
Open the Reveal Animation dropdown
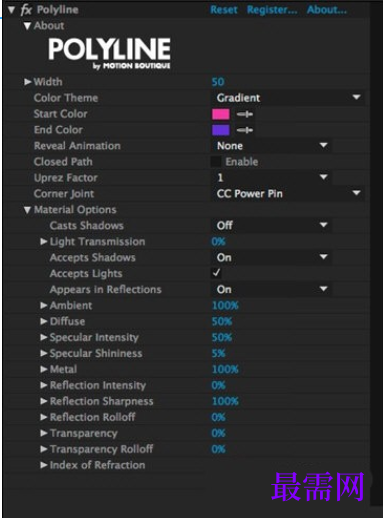pos(271,146)
